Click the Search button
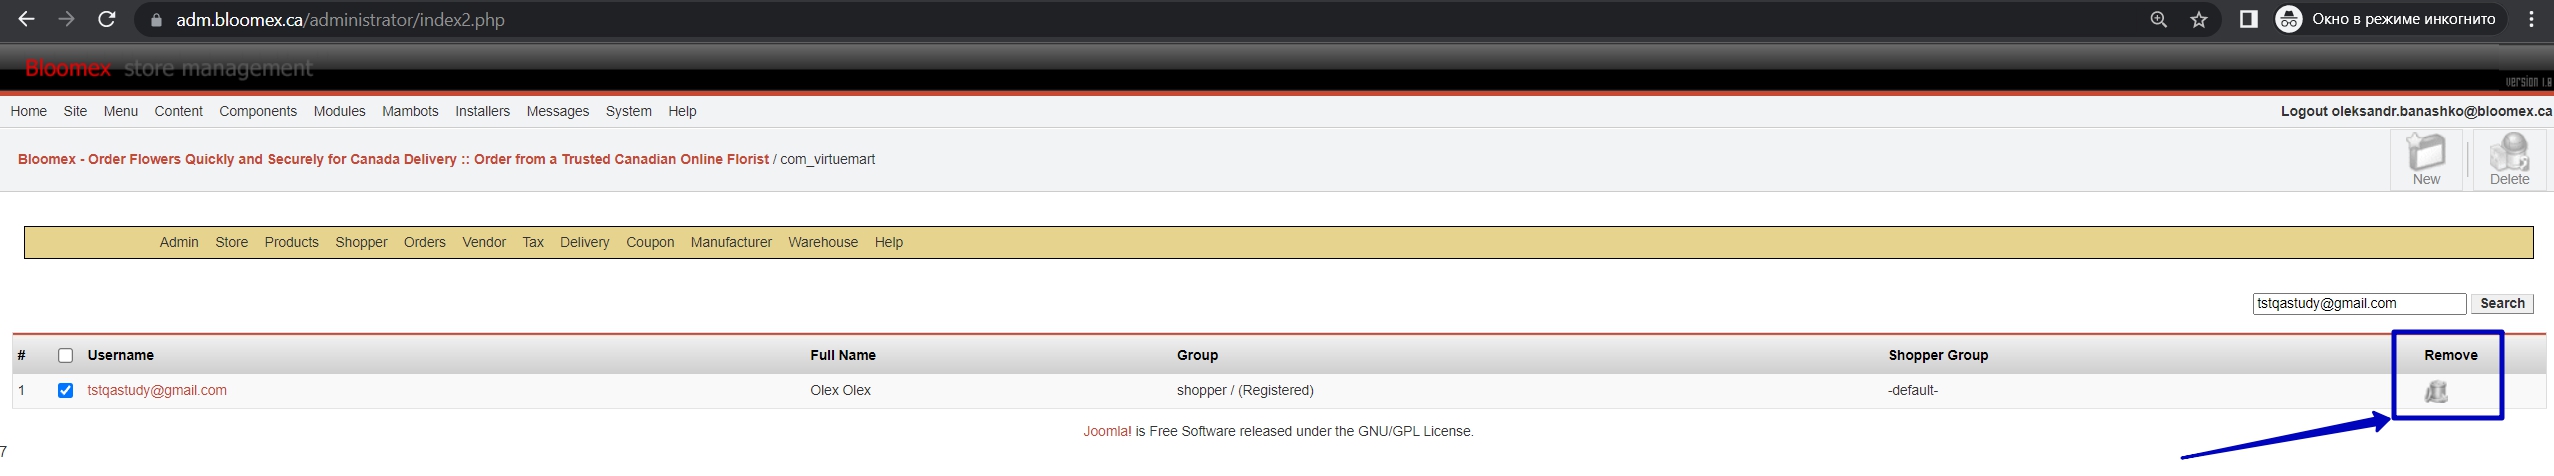Screen dimensions: 2554x476 tap(2502, 303)
